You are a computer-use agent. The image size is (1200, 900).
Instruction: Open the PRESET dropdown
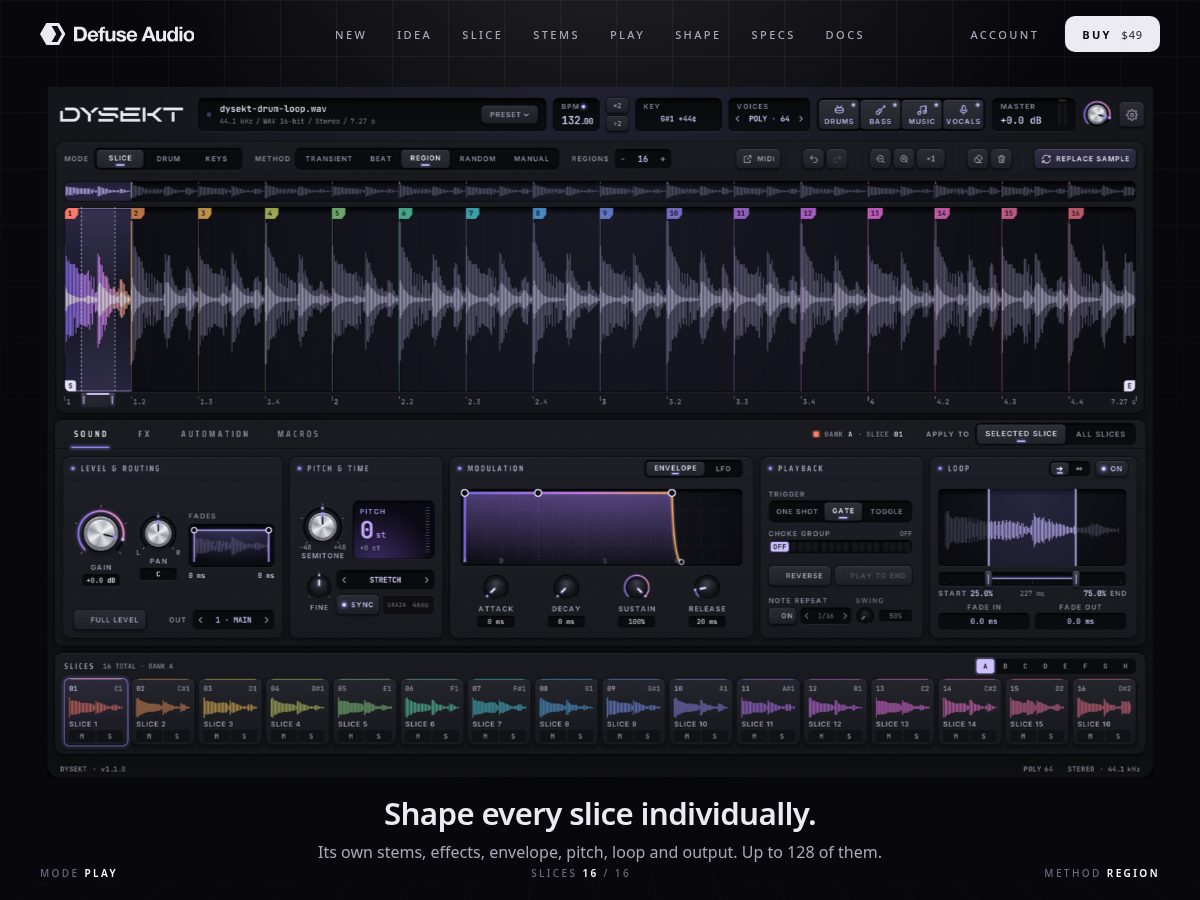pos(509,114)
